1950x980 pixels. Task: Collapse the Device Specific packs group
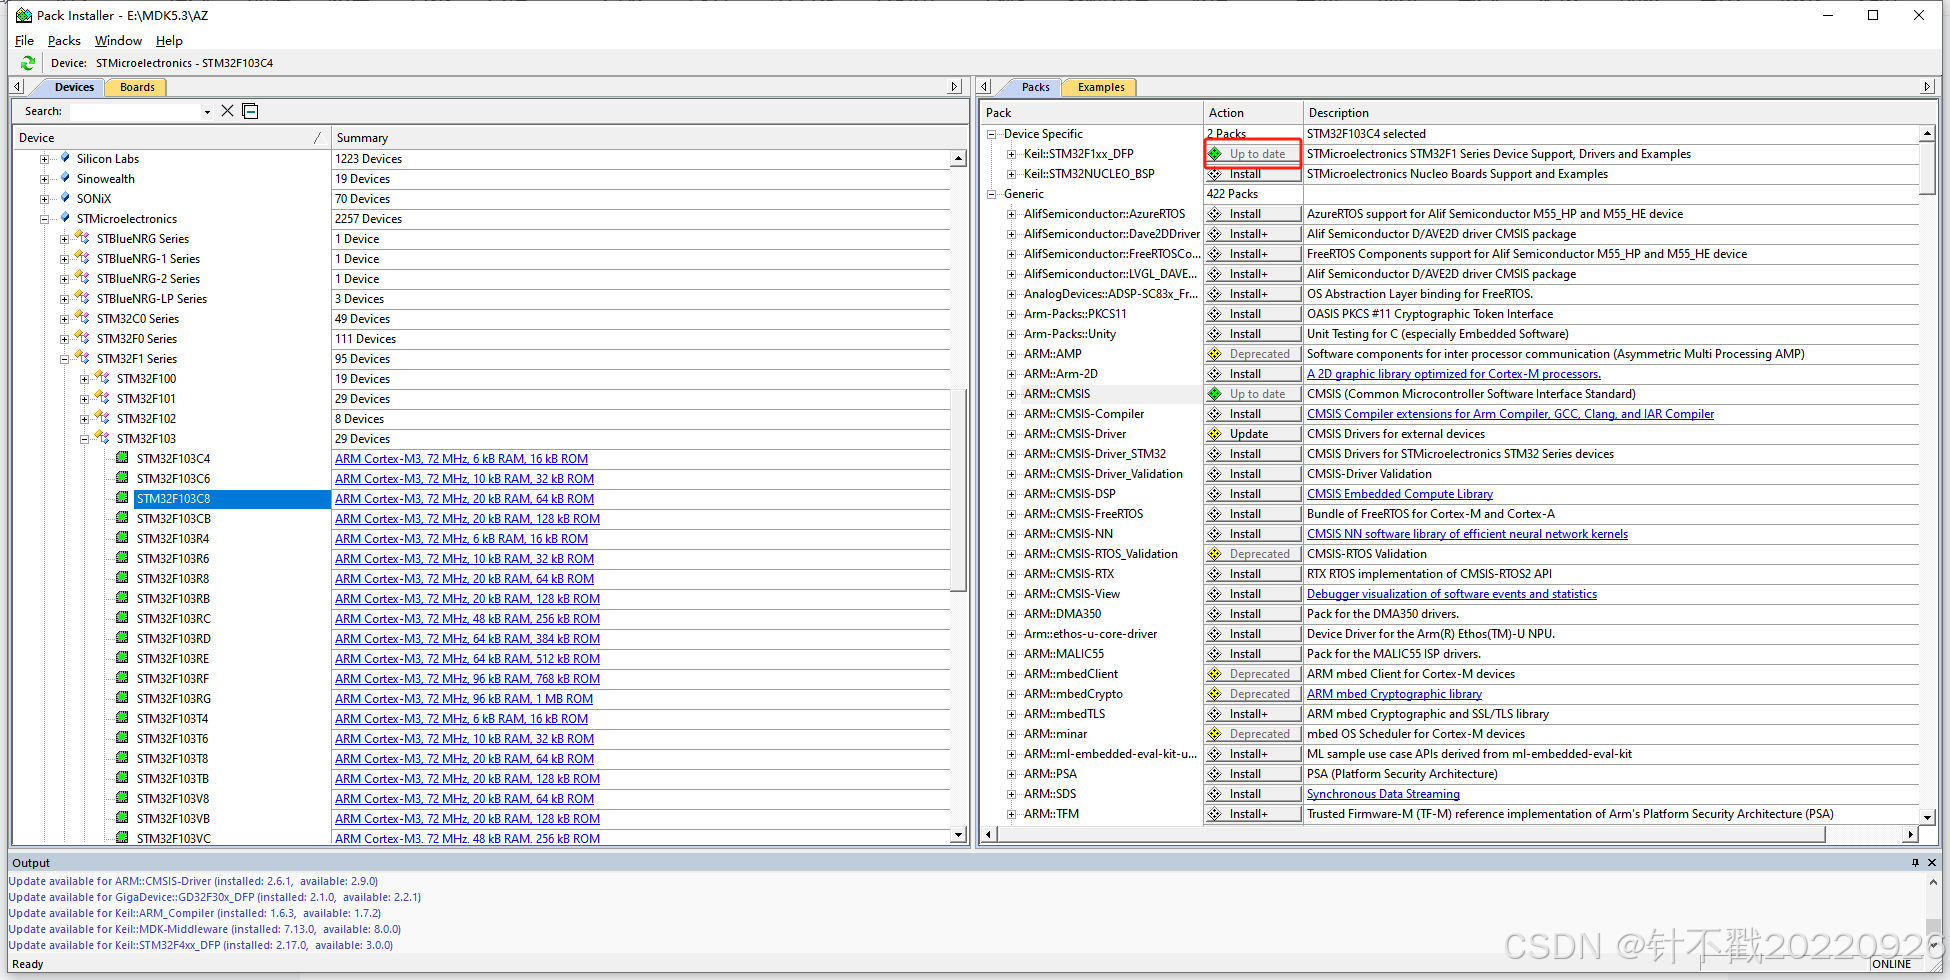coord(991,134)
